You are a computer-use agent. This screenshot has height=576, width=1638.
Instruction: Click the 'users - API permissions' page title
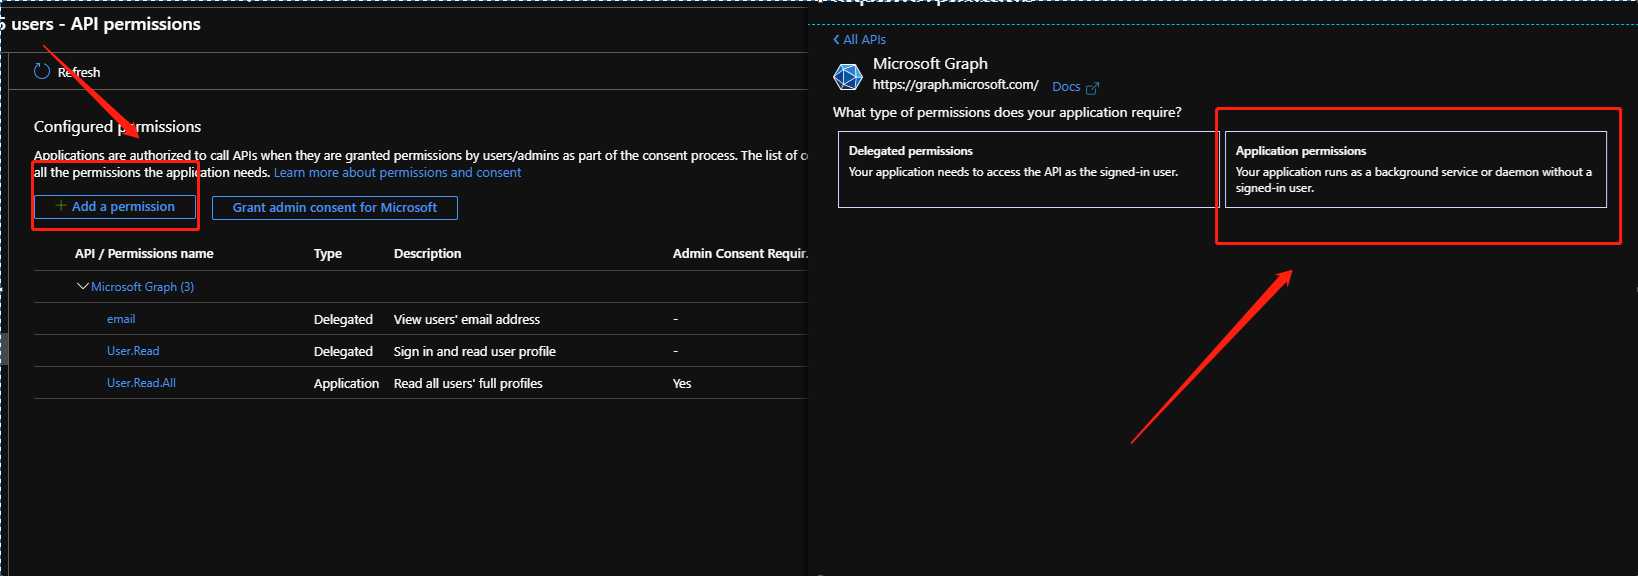click(x=106, y=24)
